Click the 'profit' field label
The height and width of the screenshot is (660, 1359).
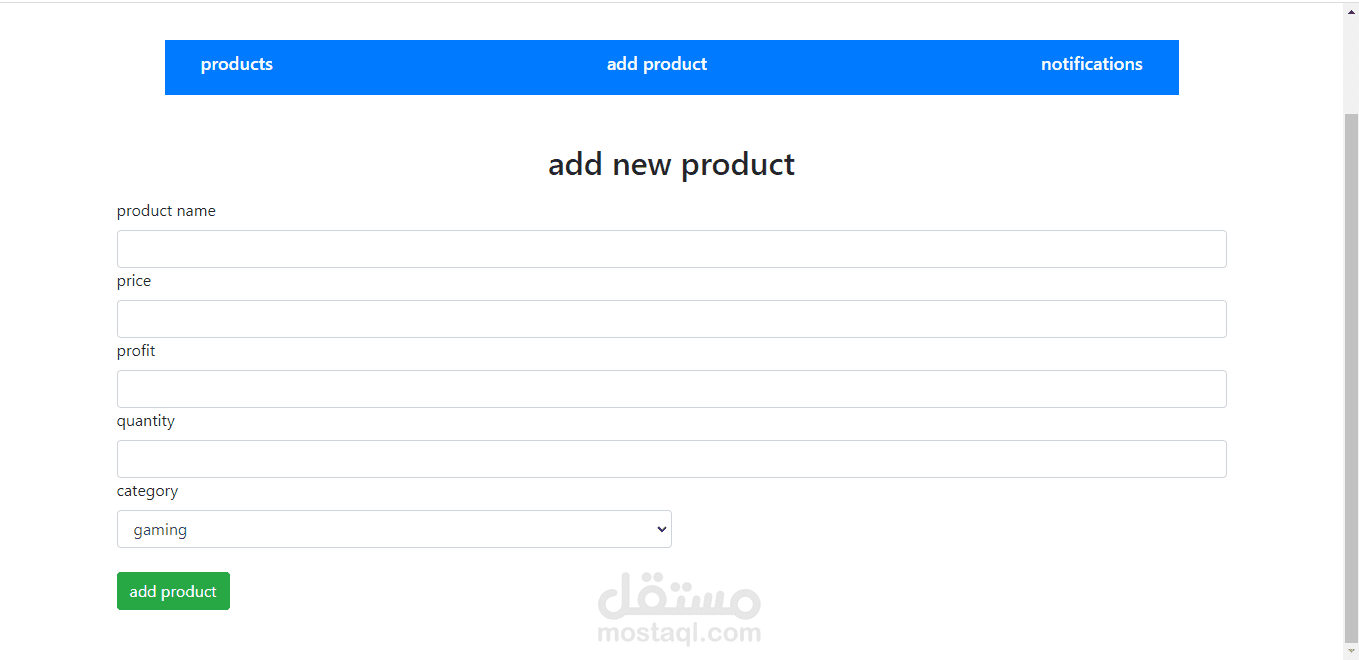136,351
